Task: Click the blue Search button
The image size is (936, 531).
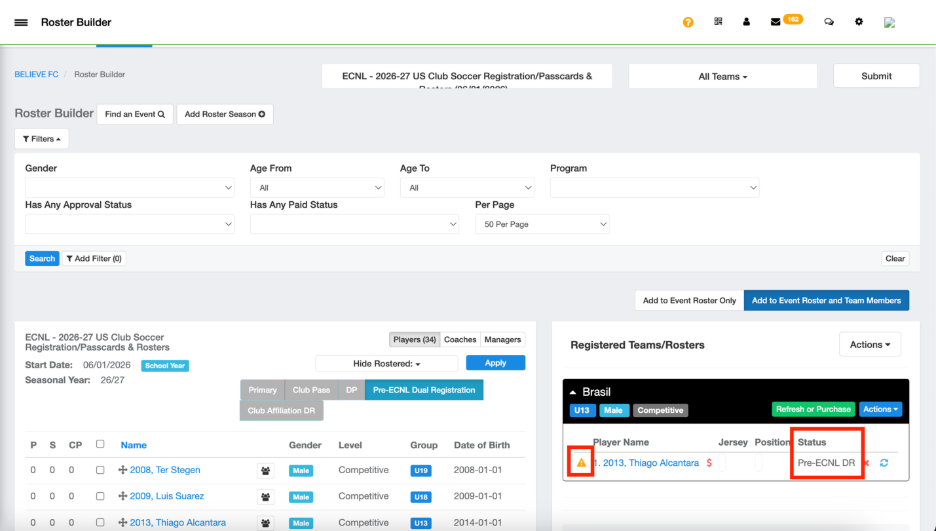Action: click(x=42, y=258)
